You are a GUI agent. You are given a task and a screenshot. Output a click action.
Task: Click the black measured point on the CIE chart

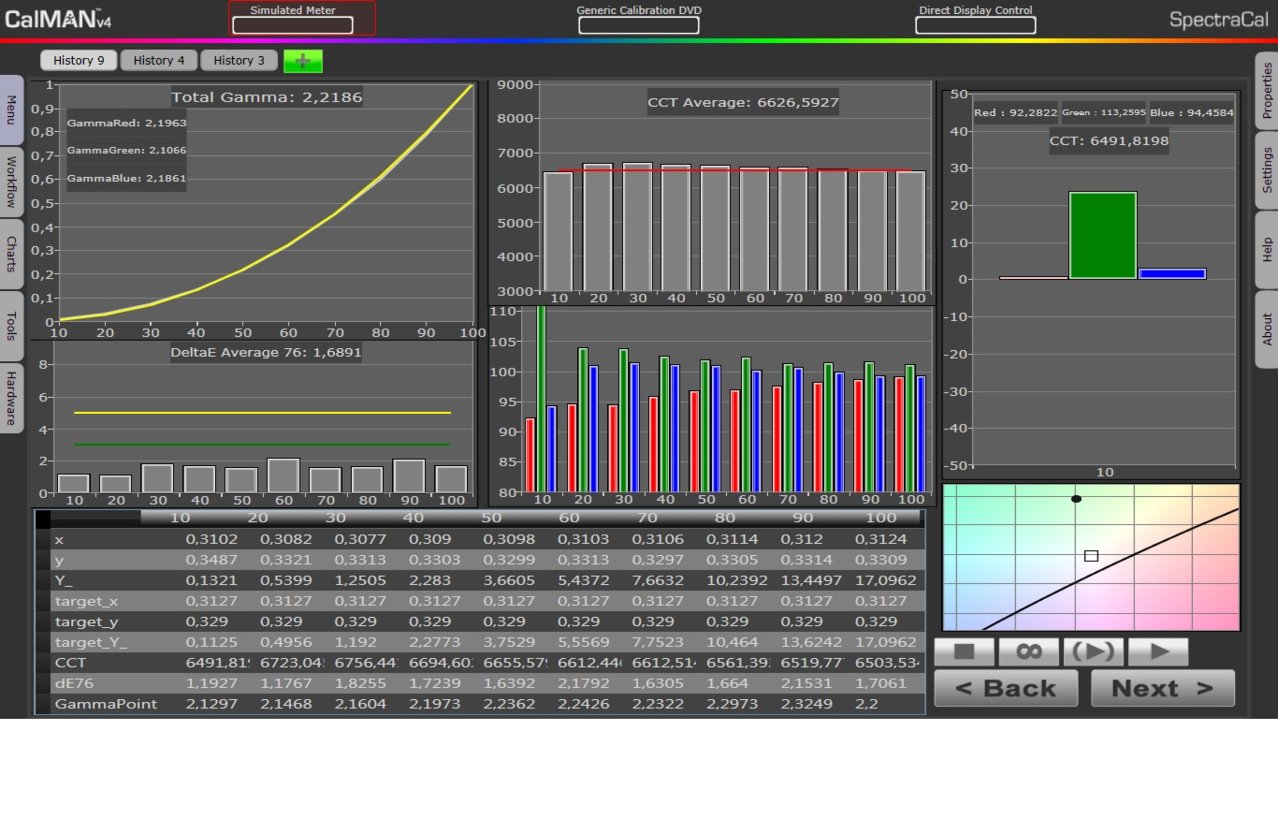pyautogui.click(x=1076, y=498)
